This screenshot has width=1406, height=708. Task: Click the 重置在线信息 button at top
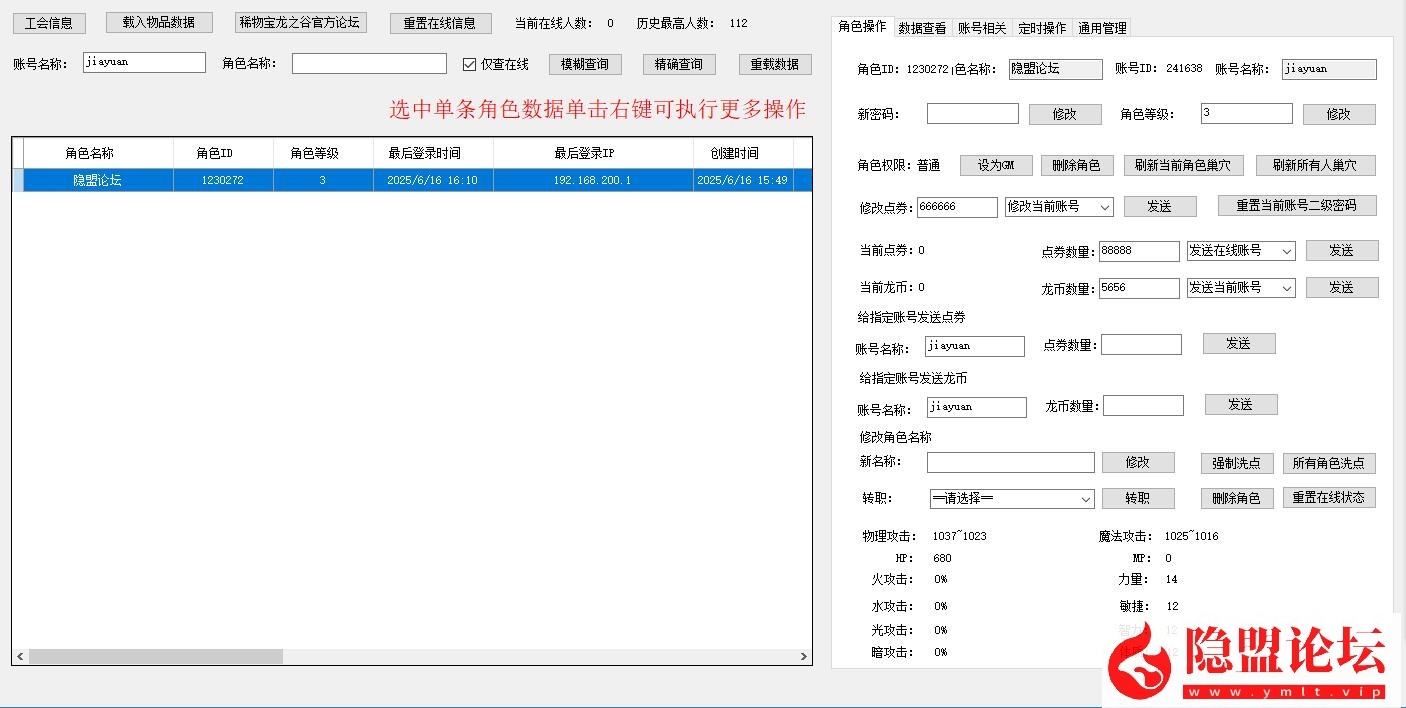click(x=440, y=23)
